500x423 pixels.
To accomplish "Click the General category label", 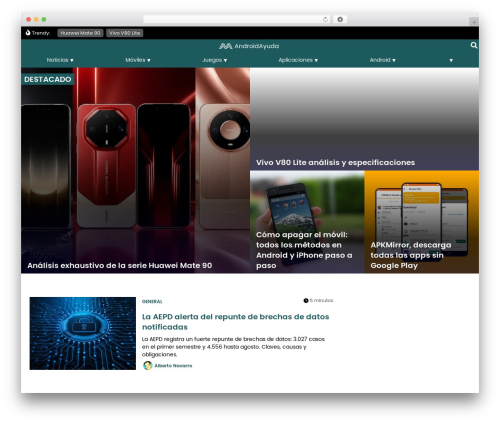I will pyautogui.click(x=152, y=301).
